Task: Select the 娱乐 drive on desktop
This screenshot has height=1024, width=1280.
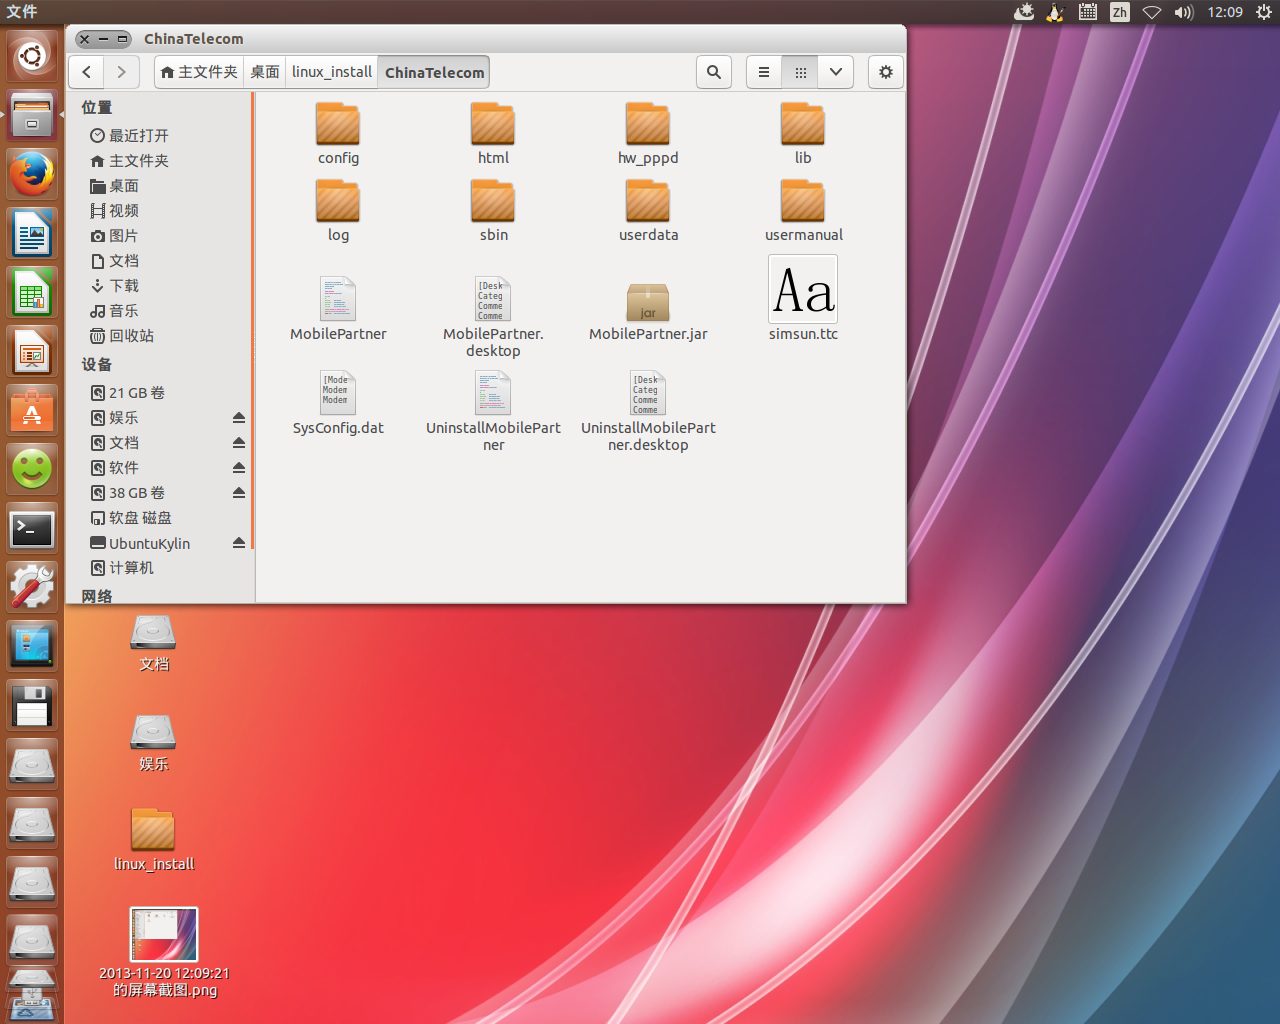Action: click(x=153, y=743)
